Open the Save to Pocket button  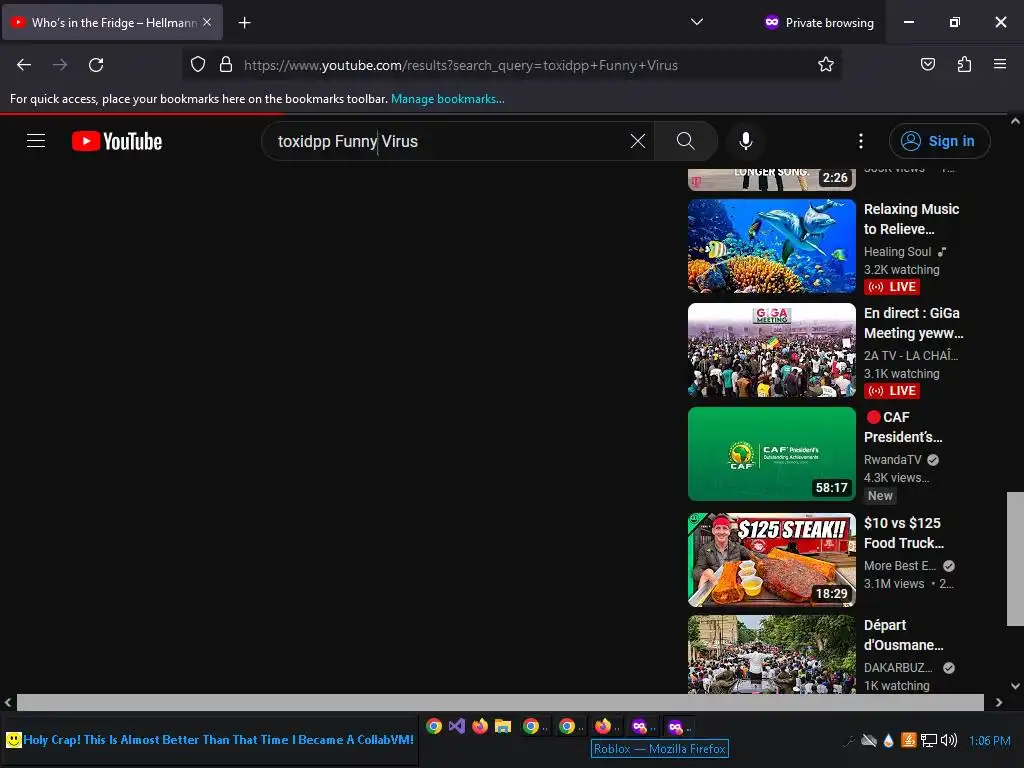pos(927,64)
